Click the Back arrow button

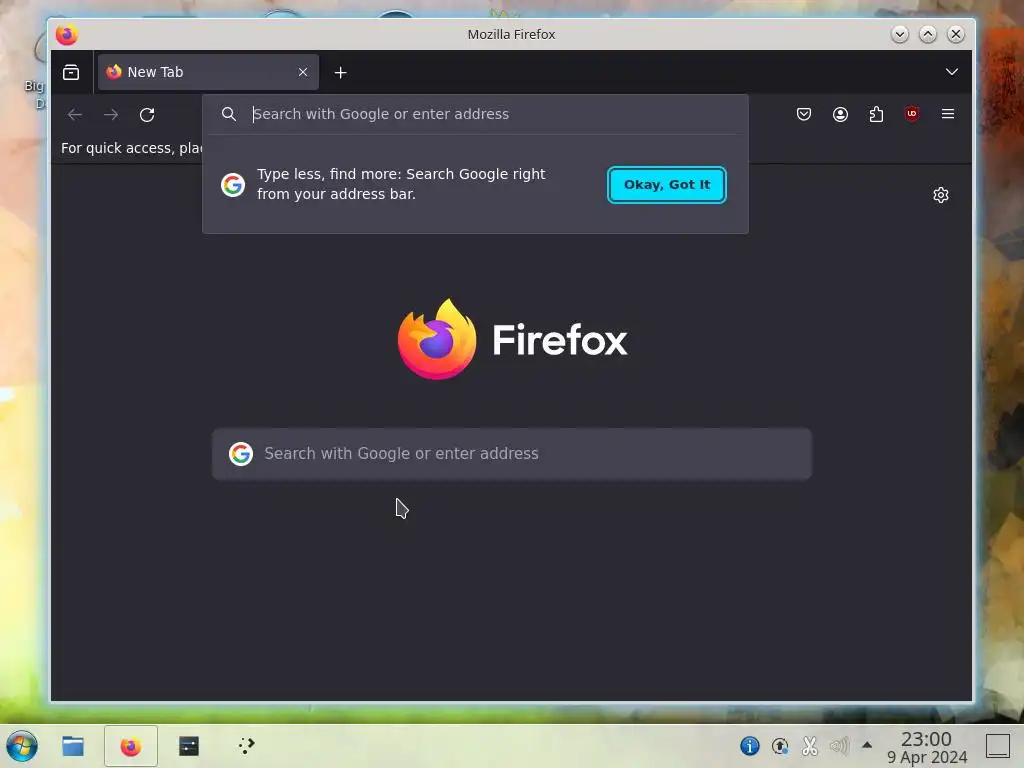74,115
